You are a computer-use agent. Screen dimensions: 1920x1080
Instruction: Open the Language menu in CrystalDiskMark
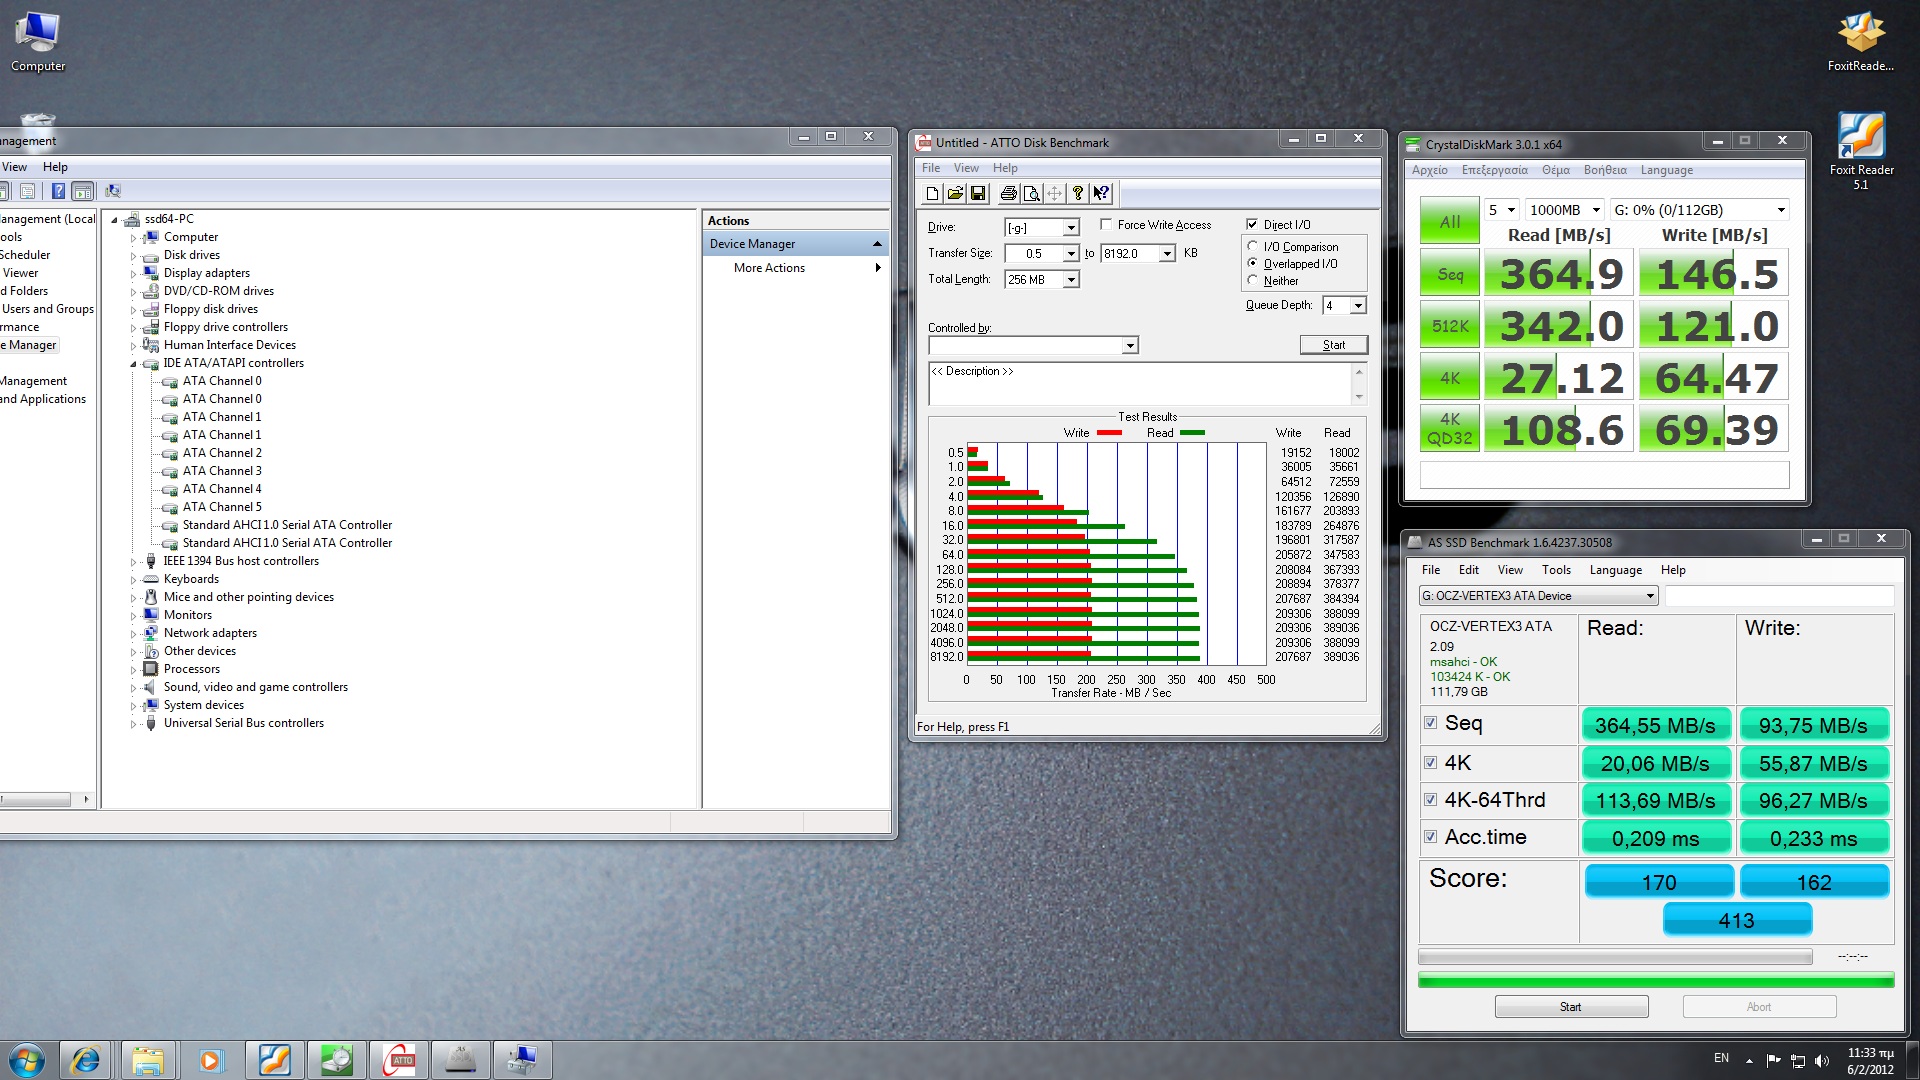point(1666,170)
